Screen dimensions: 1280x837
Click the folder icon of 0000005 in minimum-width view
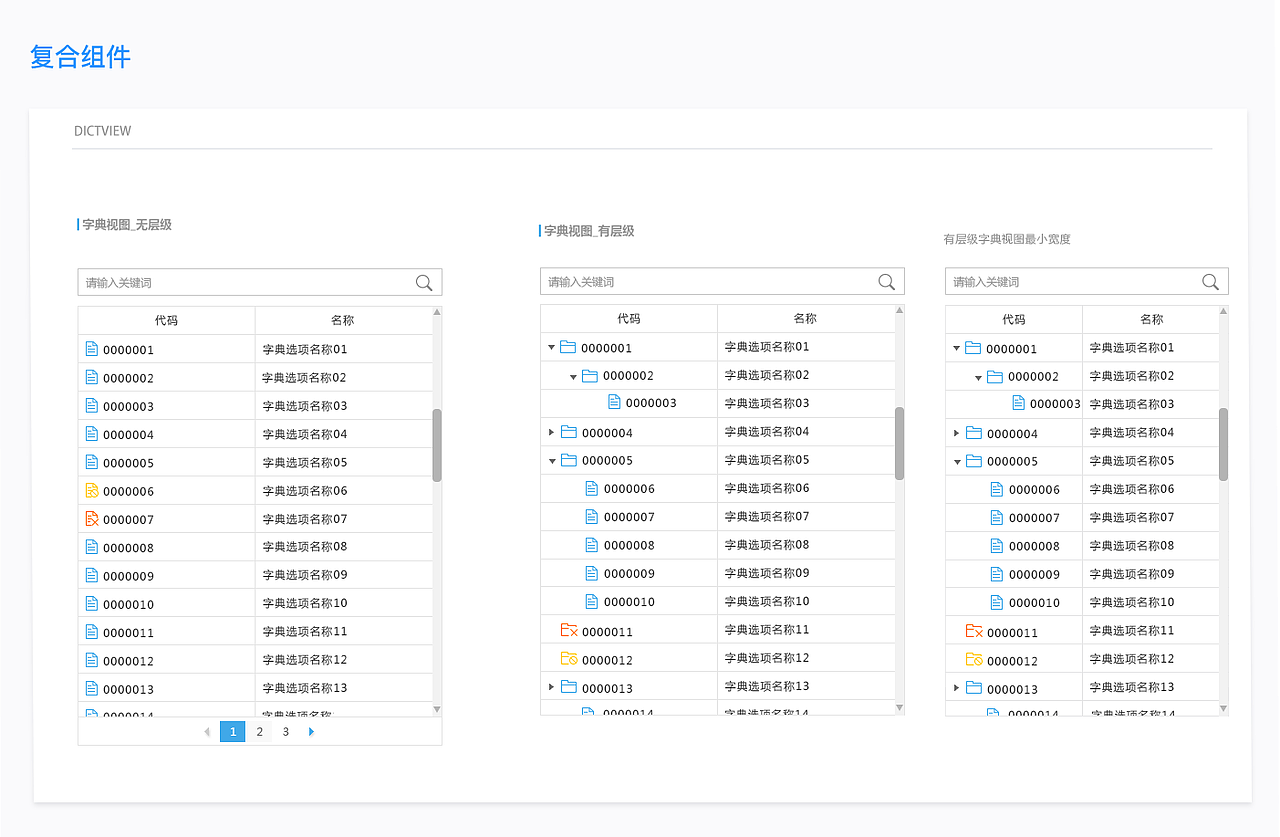click(974, 461)
